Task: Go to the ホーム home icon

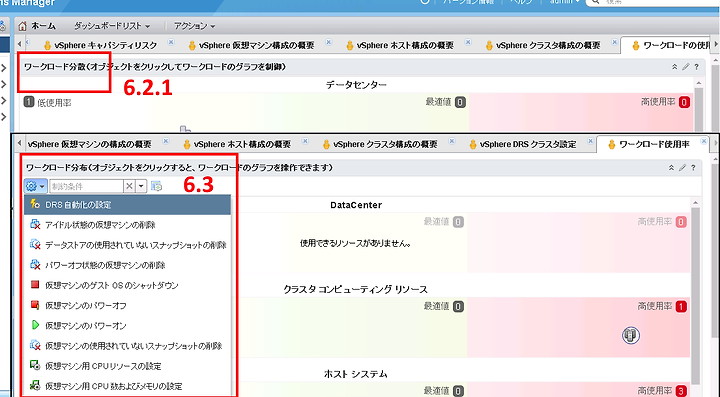Action: click(x=22, y=26)
